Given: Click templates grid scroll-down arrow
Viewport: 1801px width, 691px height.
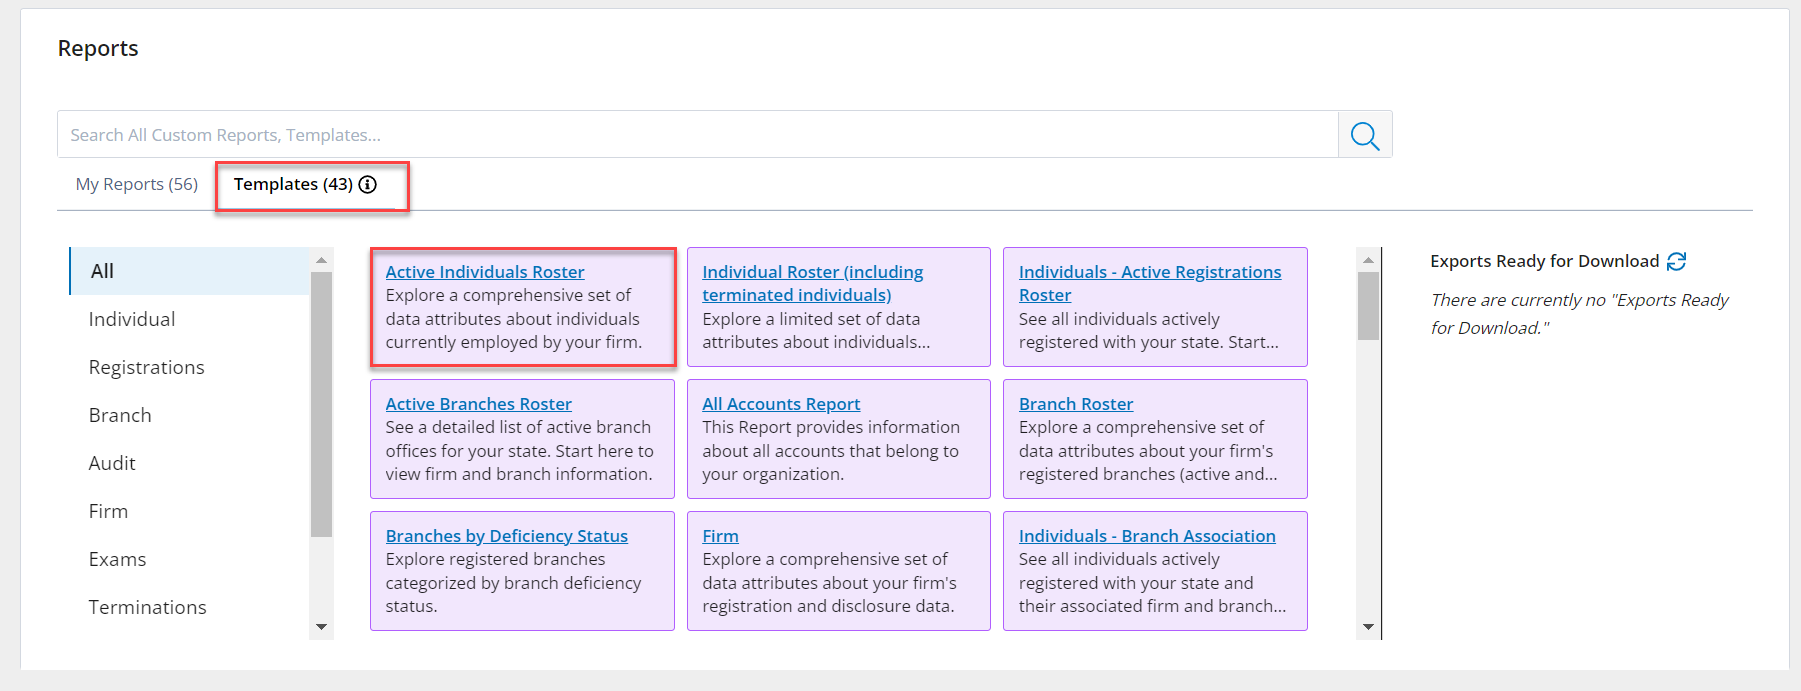Looking at the screenshot, I should (1368, 627).
